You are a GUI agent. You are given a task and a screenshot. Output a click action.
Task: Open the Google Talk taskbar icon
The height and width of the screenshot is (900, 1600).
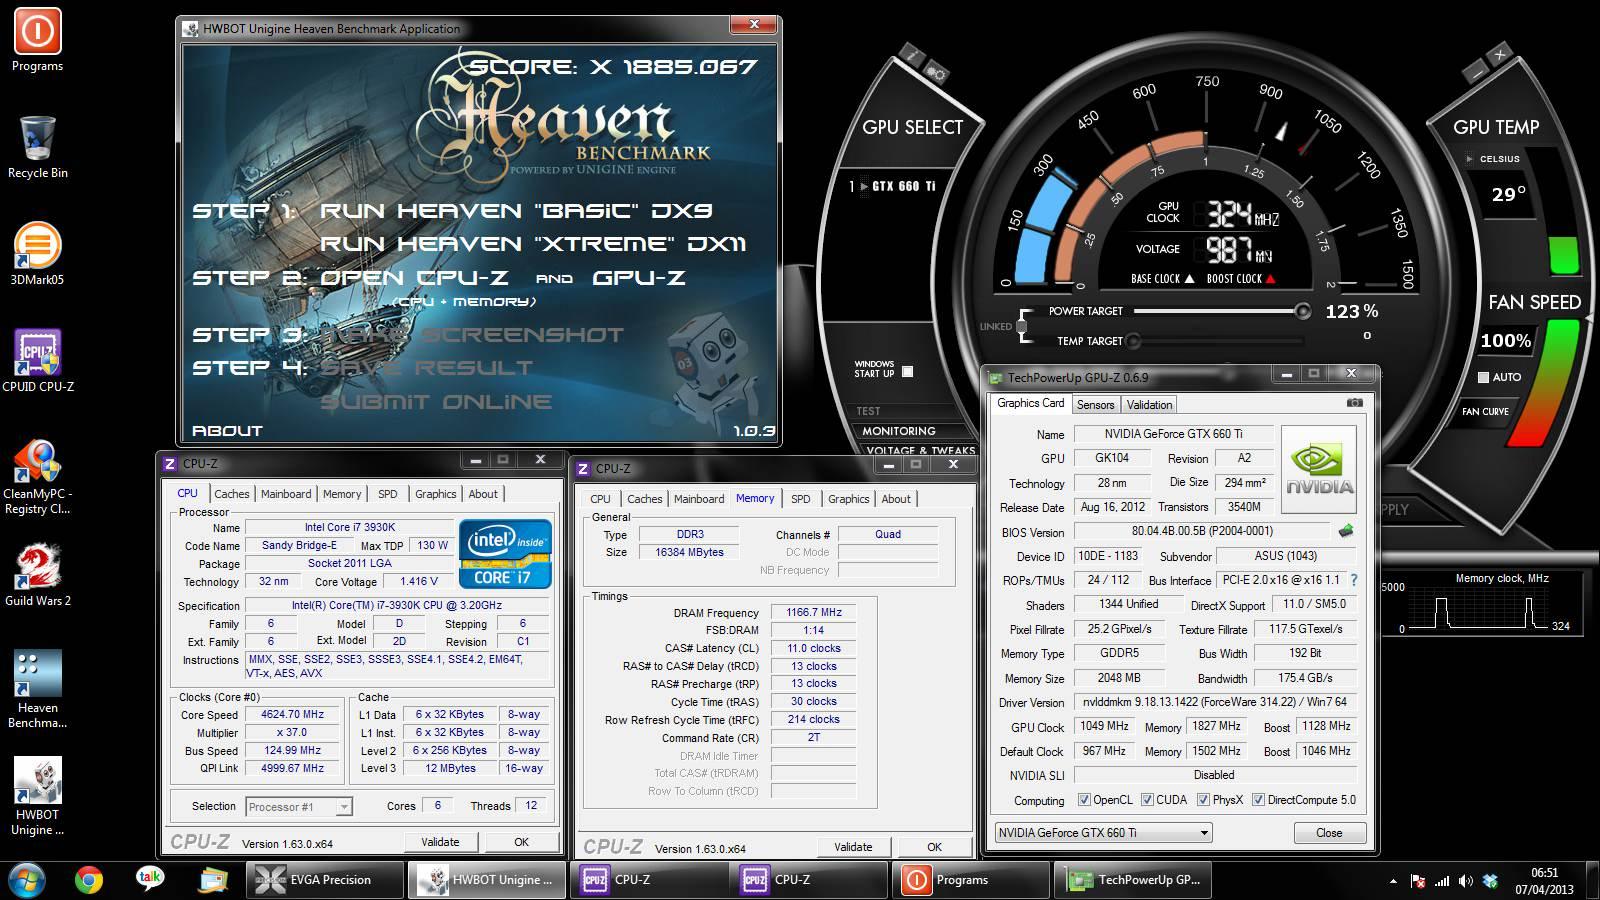pyautogui.click(x=150, y=879)
